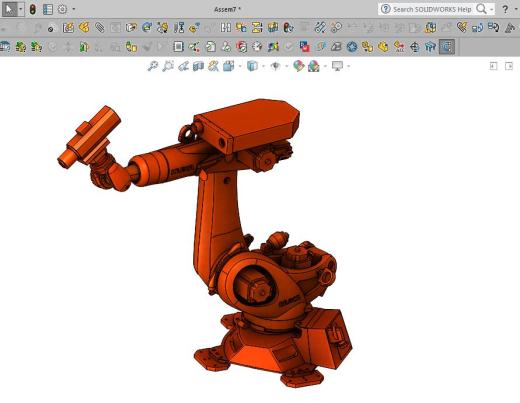
Task: Click the edit component pencil icon
Action: coord(68,27)
